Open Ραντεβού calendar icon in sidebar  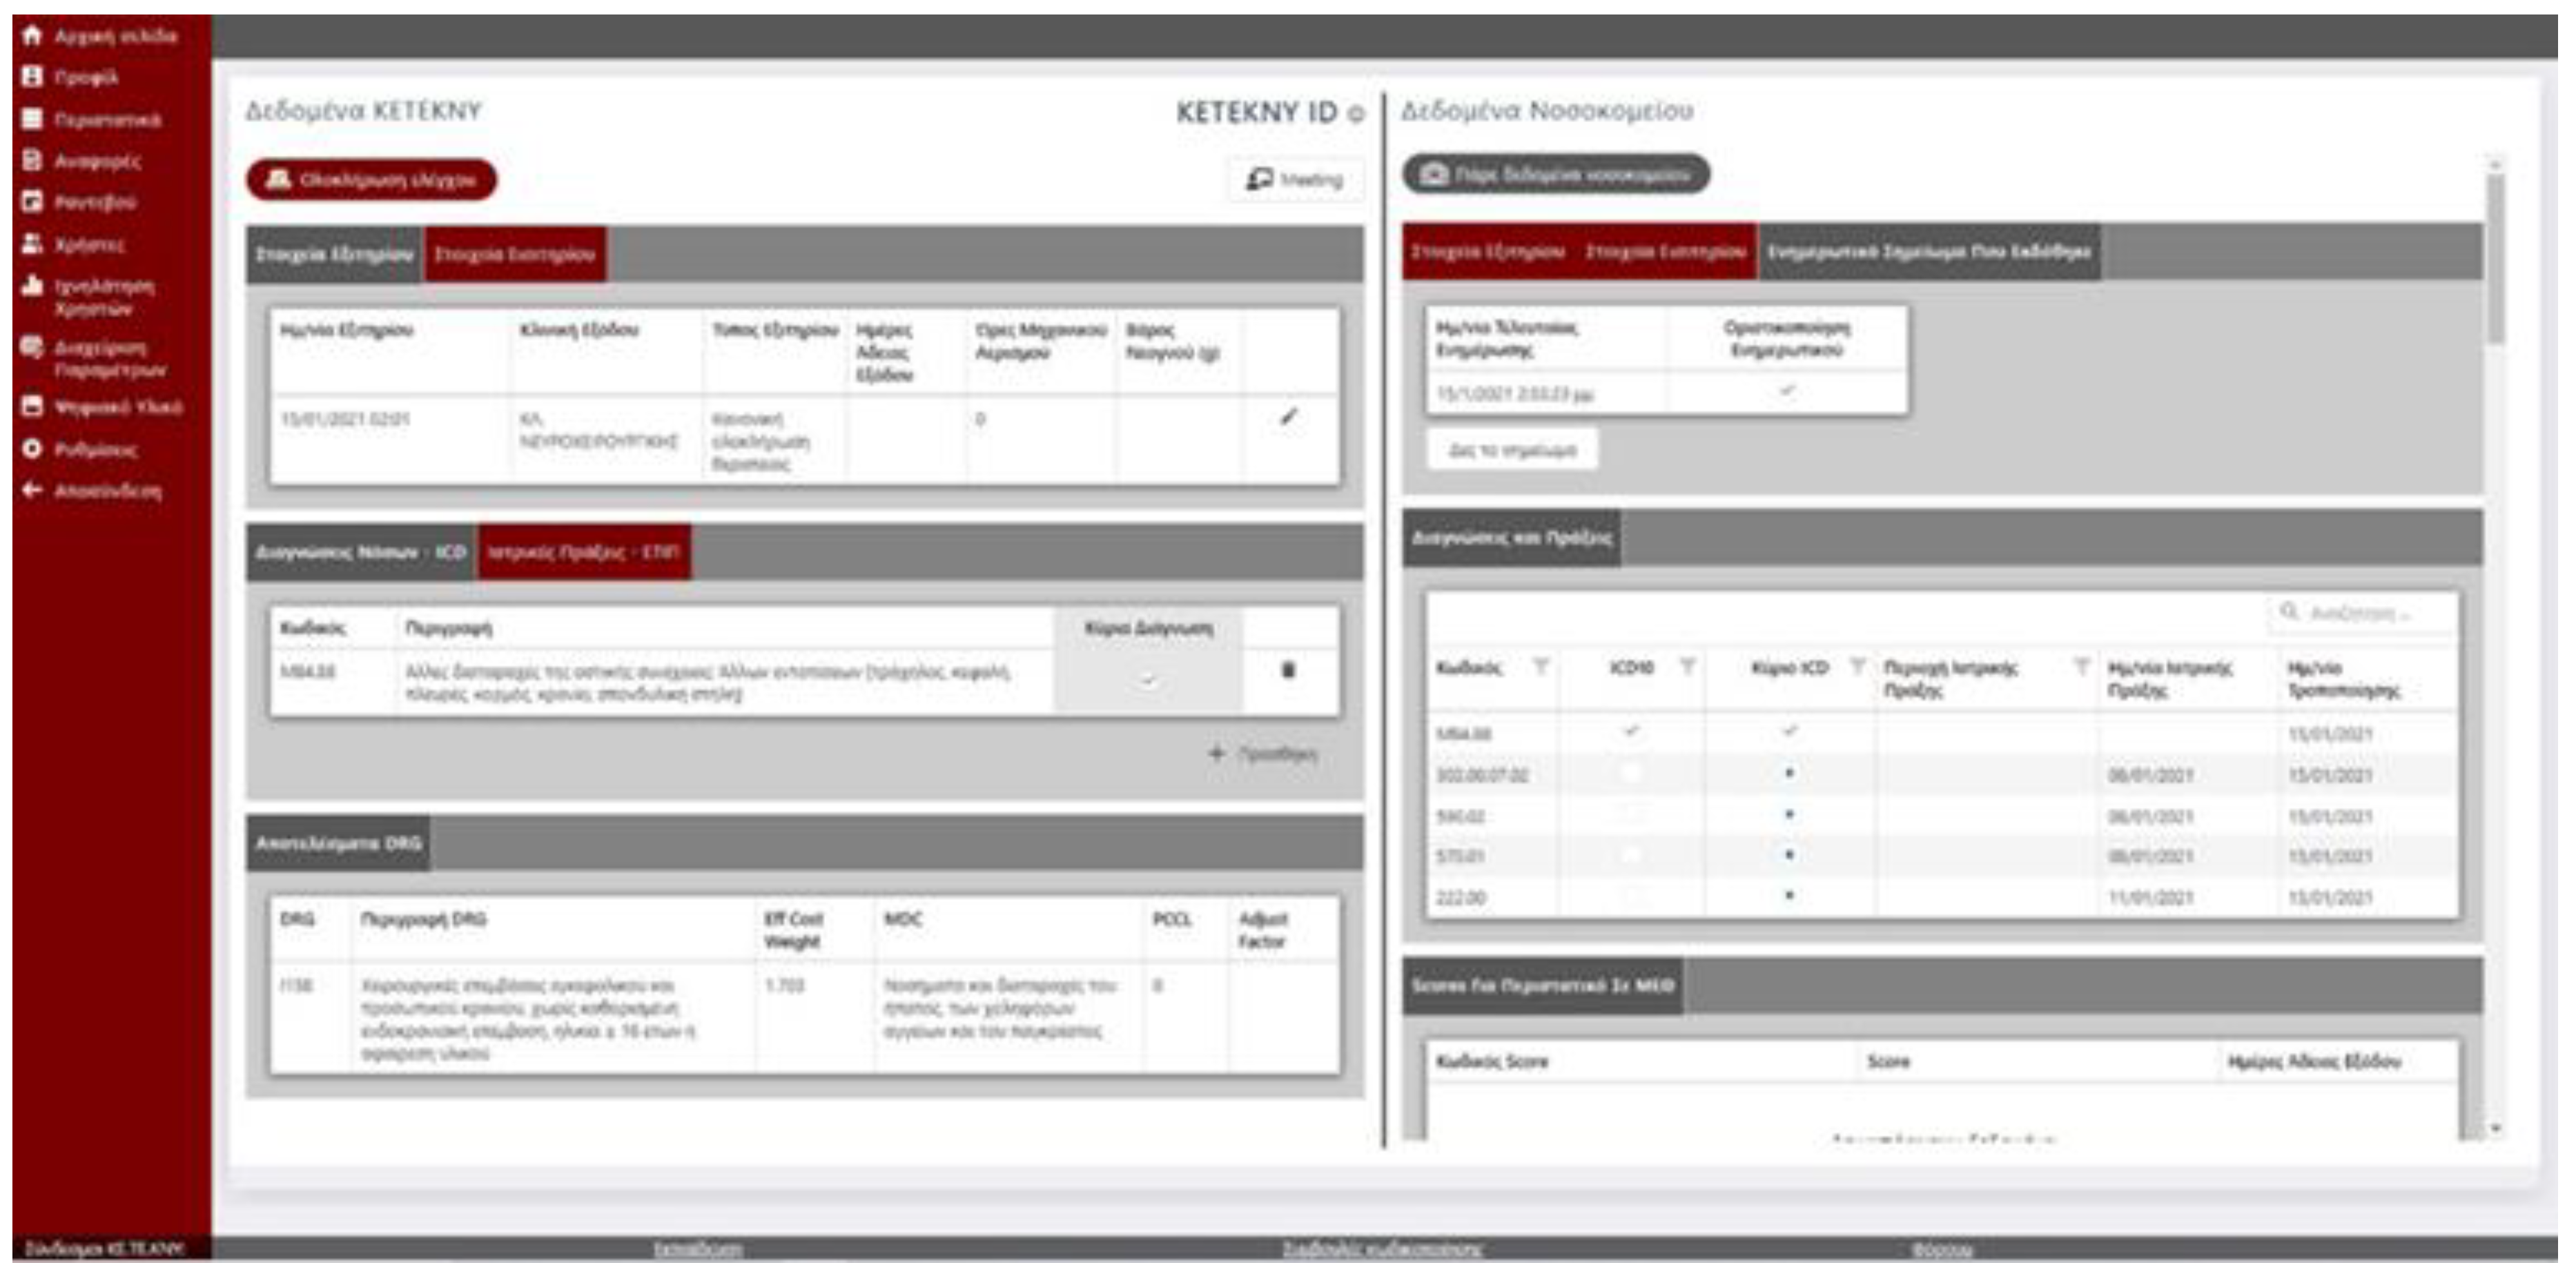pyautogui.click(x=32, y=202)
